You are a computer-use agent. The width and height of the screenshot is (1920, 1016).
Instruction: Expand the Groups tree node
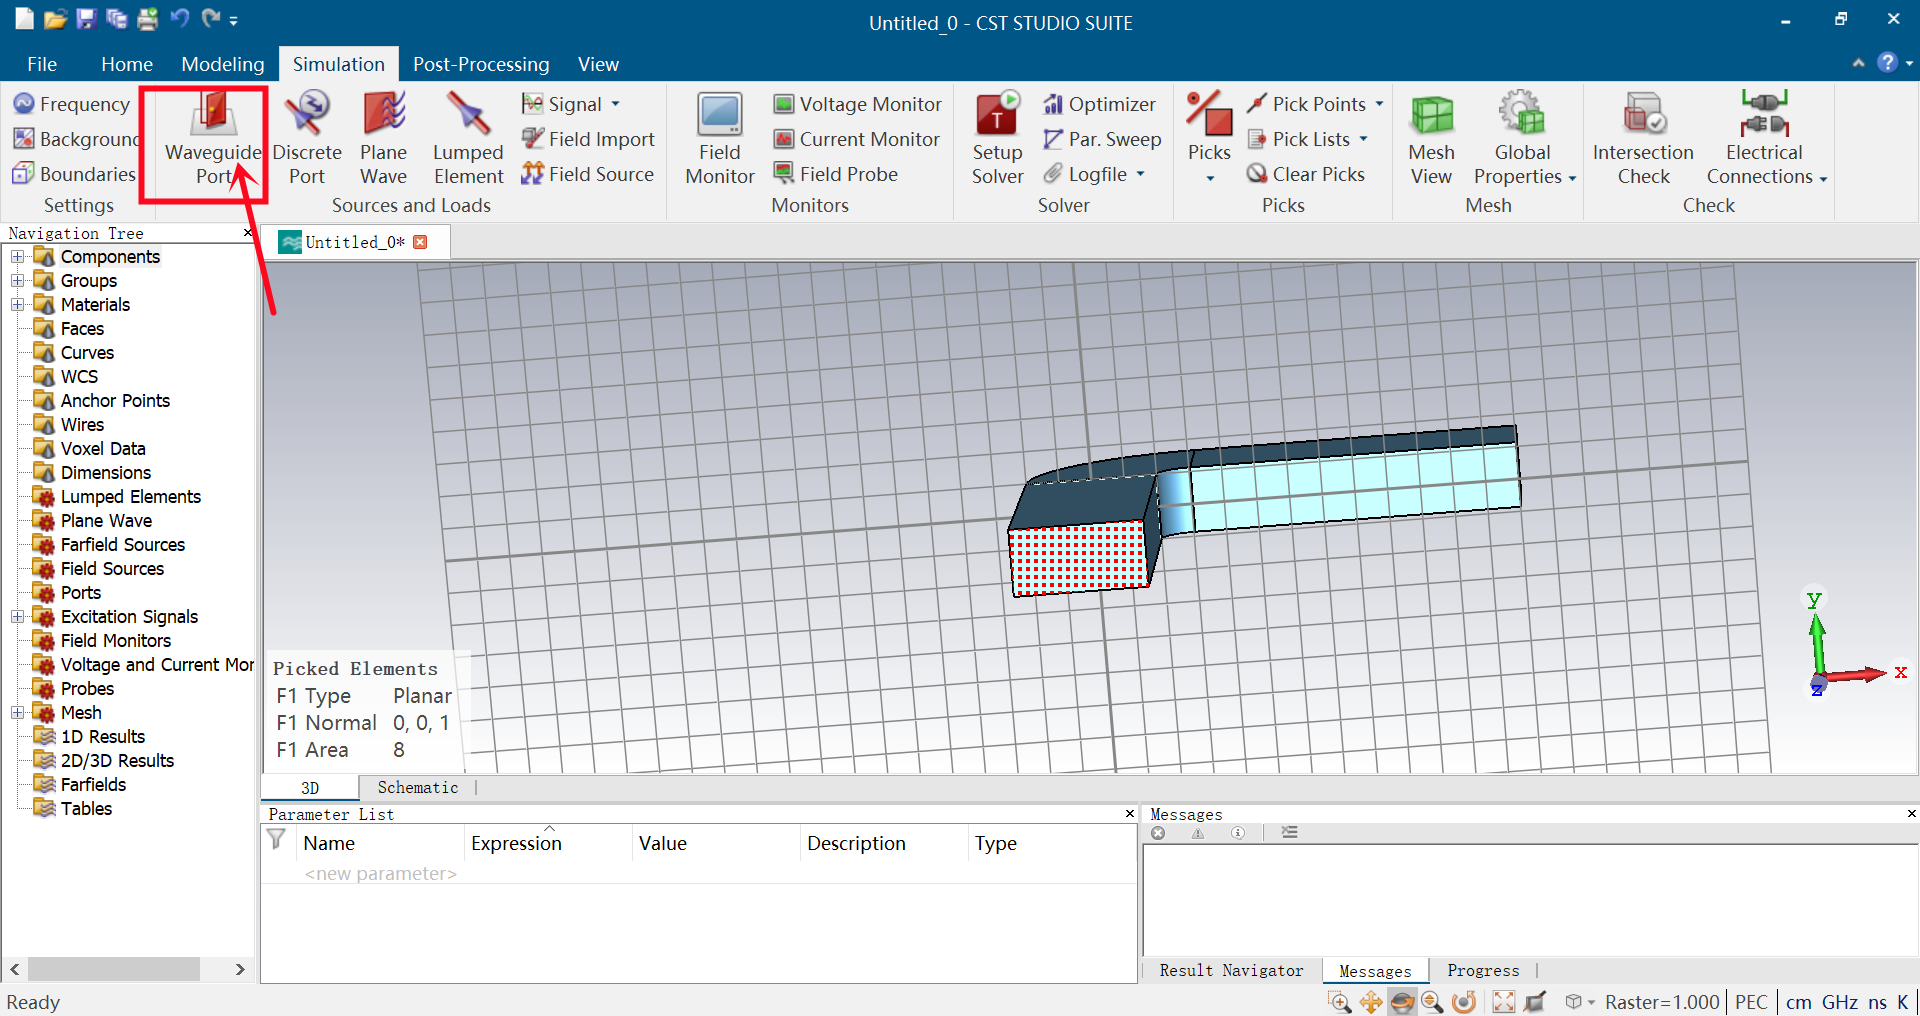pos(17,281)
